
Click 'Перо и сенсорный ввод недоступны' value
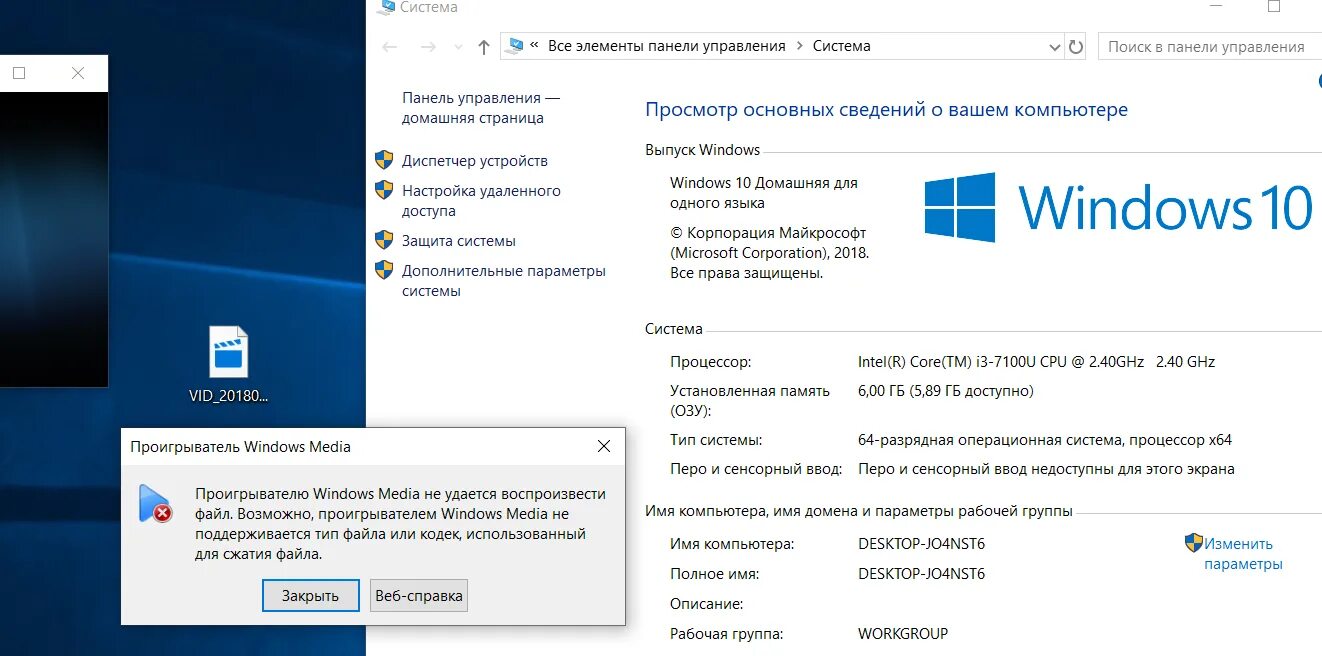[x=1046, y=469]
